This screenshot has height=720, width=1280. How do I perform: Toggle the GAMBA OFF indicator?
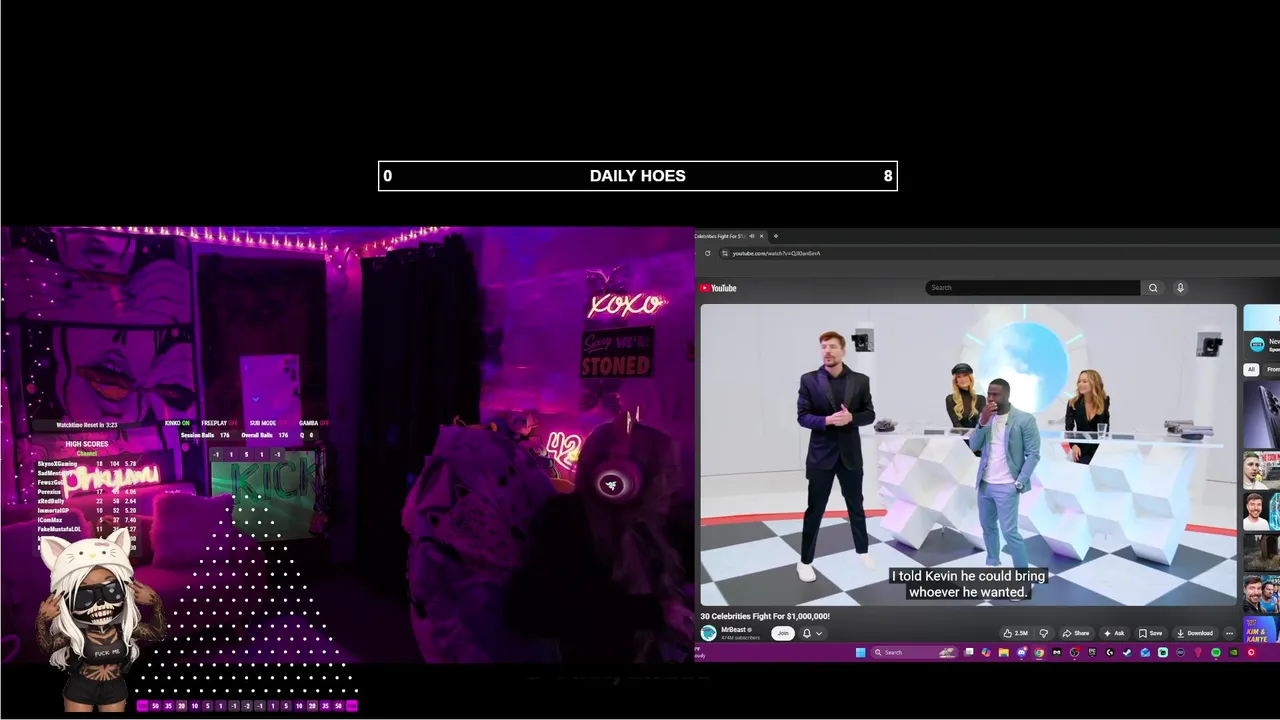pyautogui.click(x=314, y=423)
